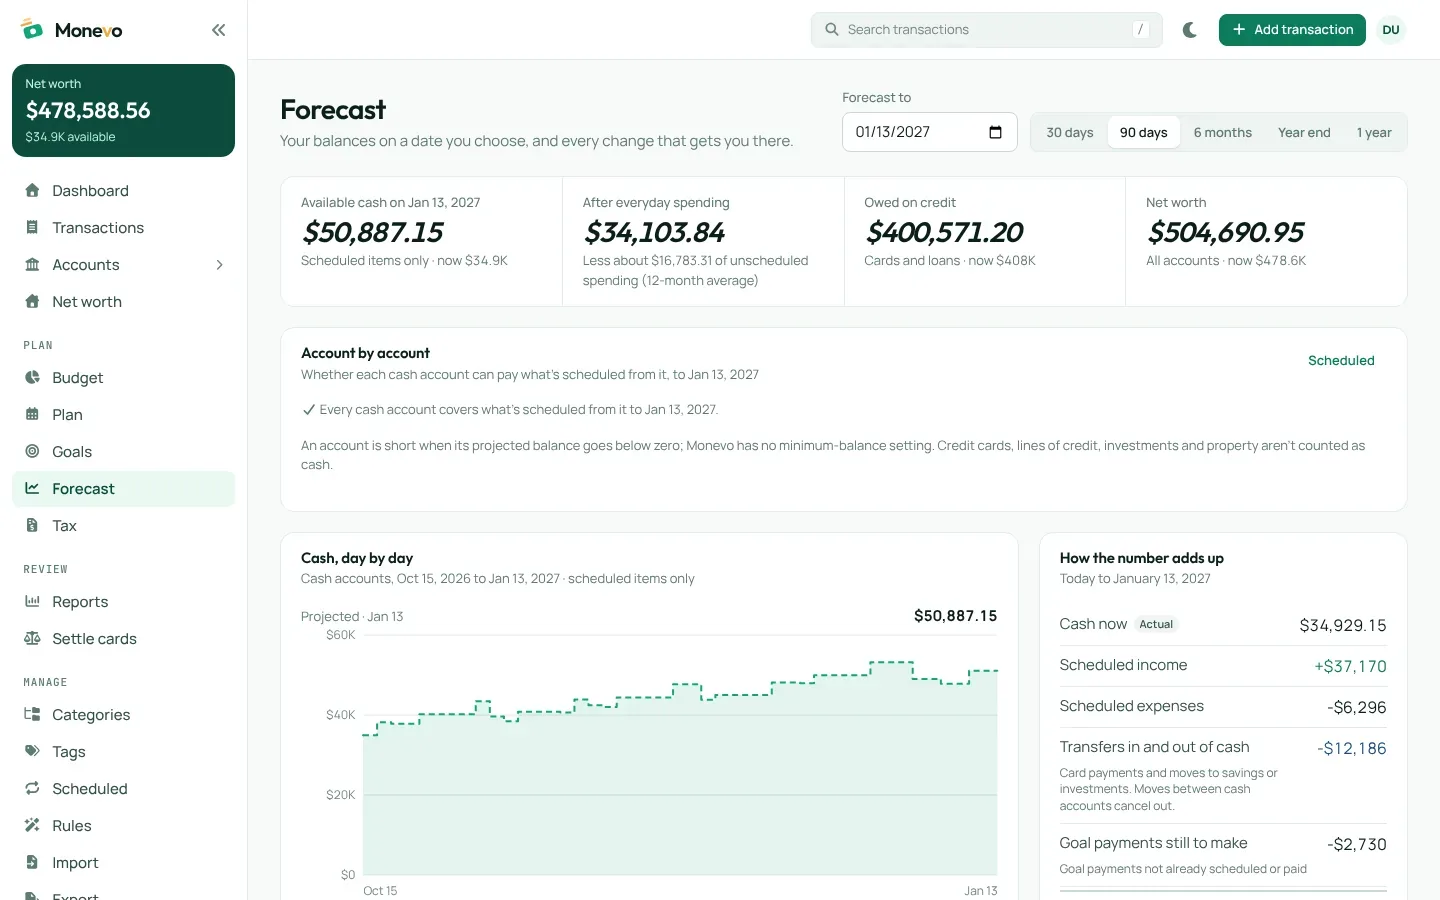The width and height of the screenshot is (1440, 900).
Task: Click the Net worth icon
Action: [32, 301]
